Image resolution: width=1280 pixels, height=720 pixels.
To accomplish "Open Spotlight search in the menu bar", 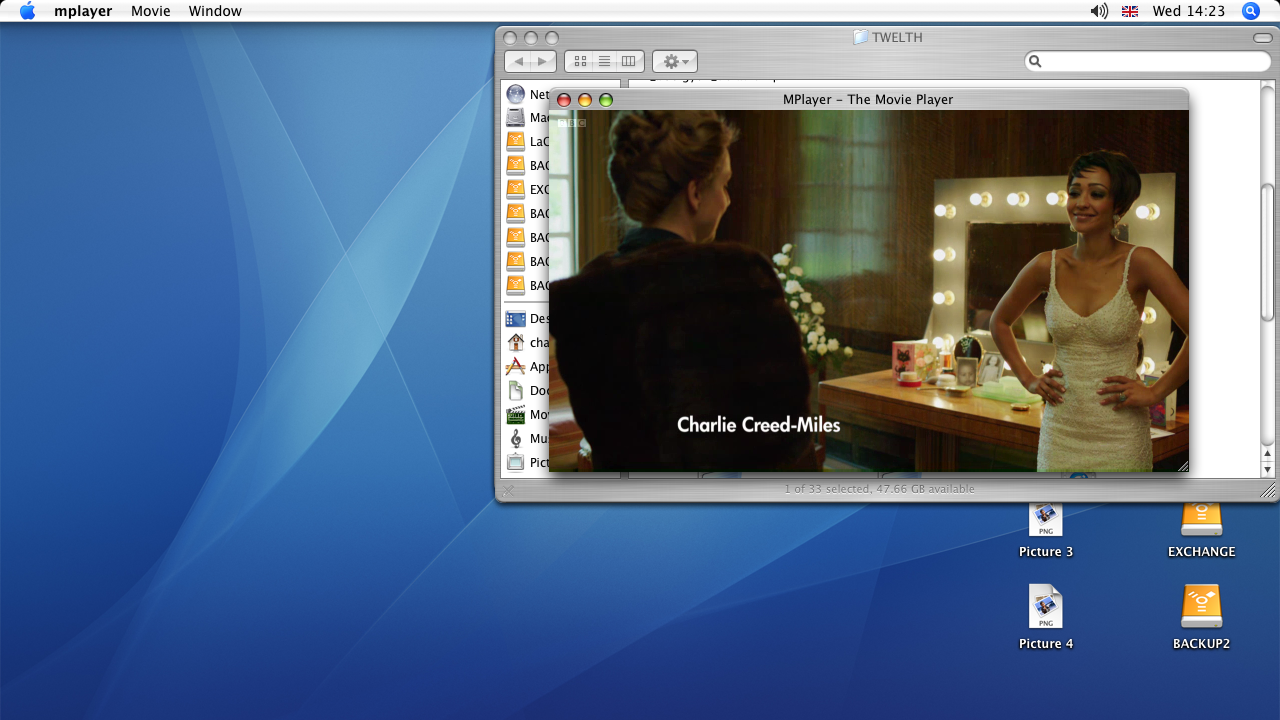I will 1251,11.
